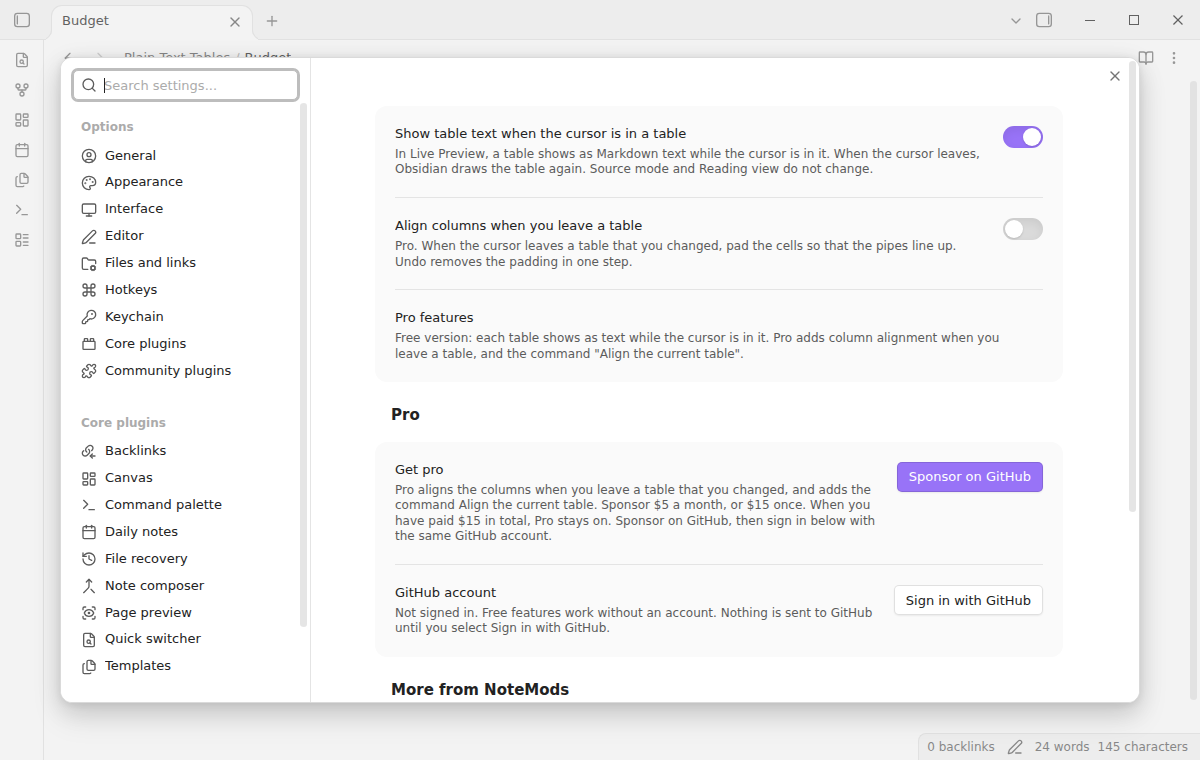This screenshot has width=1200, height=760.
Task: Switch to reading view book icon
Action: (x=1146, y=58)
